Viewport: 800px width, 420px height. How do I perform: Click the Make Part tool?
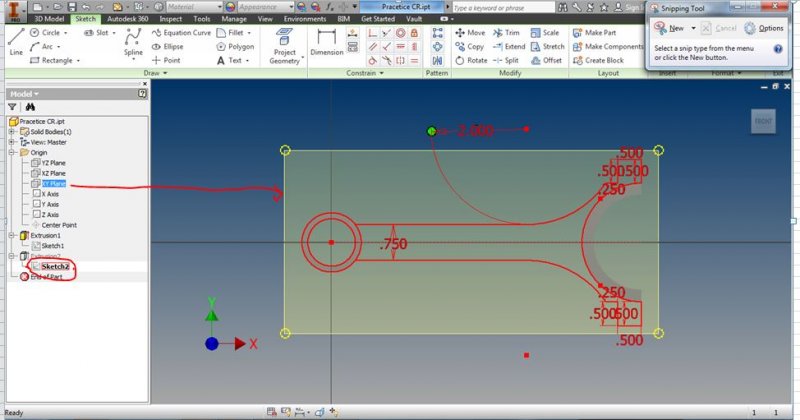tap(594, 33)
